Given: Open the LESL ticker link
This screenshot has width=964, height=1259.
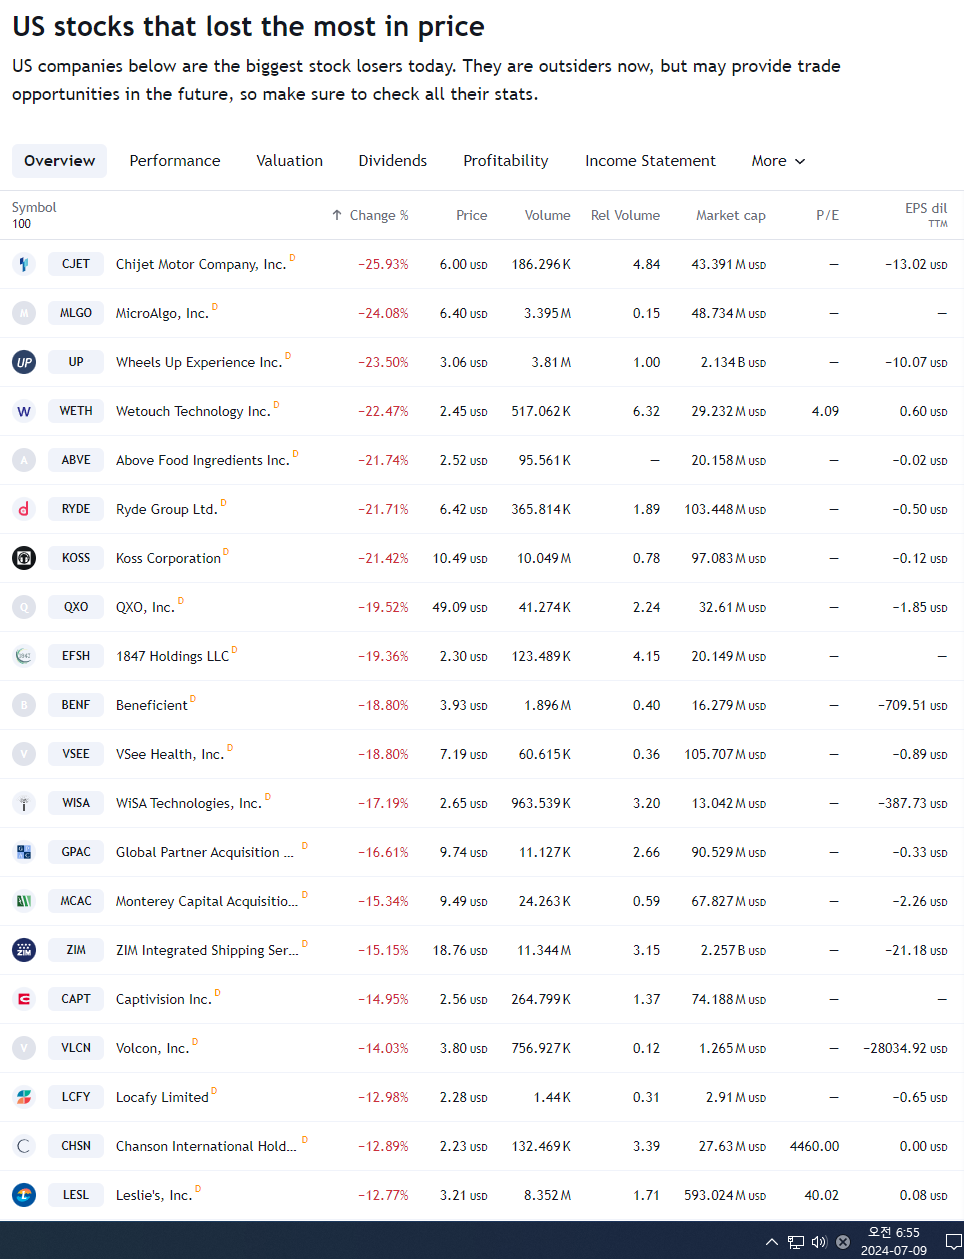Looking at the screenshot, I should [76, 1195].
